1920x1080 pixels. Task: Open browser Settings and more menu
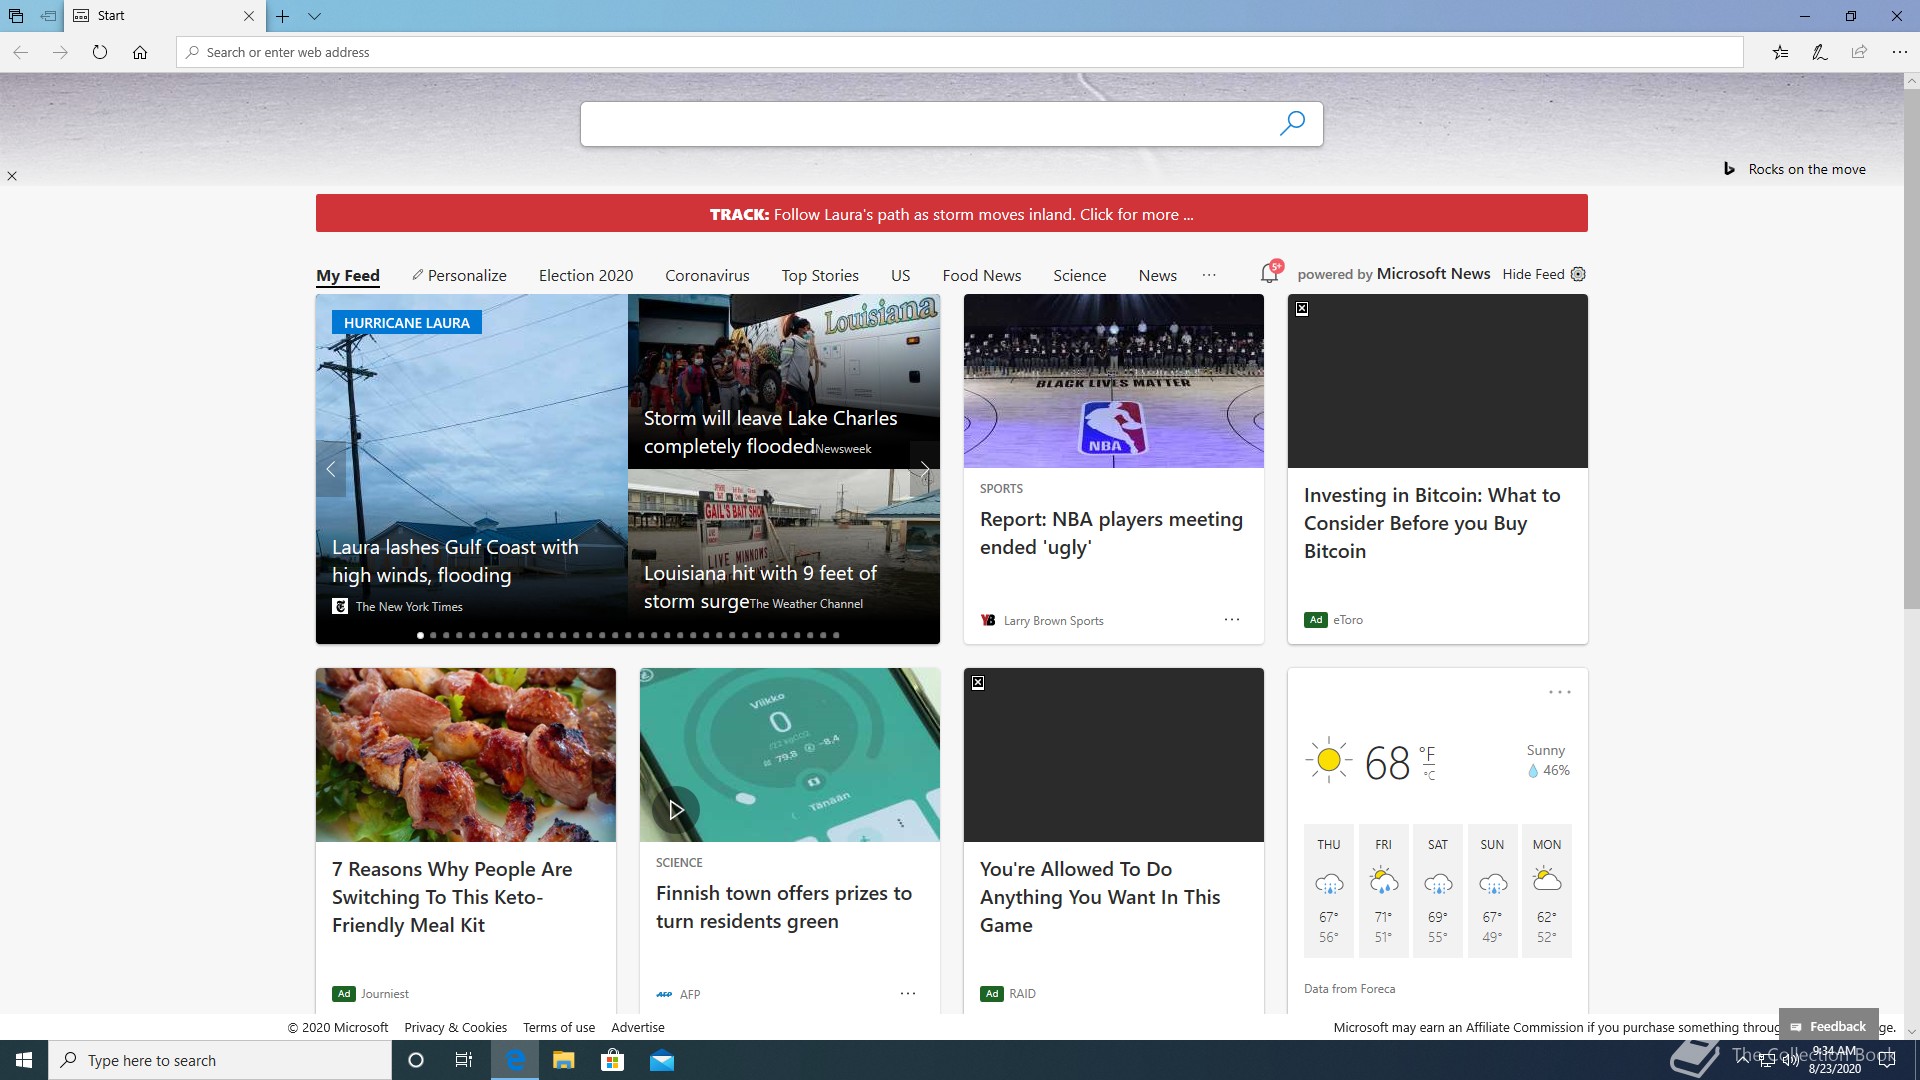click(1899, 52)
